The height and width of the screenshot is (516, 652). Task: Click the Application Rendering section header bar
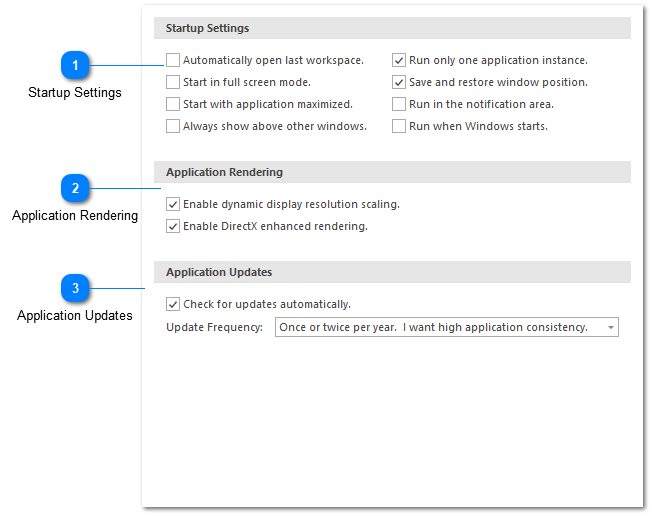(392, 172)
